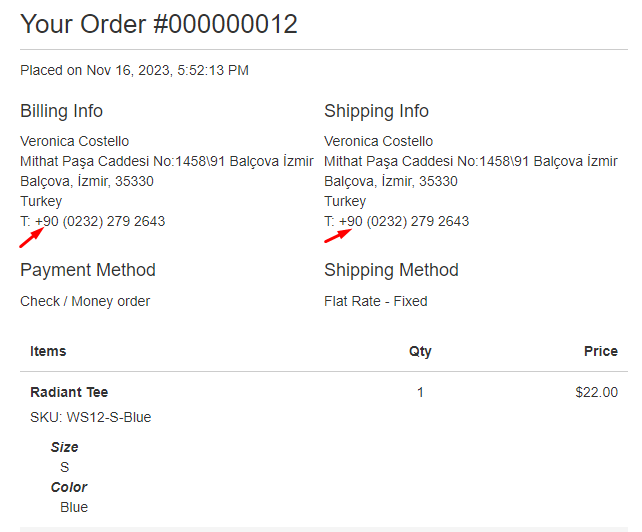Click the billing phone number +90 (0232)
This screenshot has height=532, width=642.
click(100, 222)
